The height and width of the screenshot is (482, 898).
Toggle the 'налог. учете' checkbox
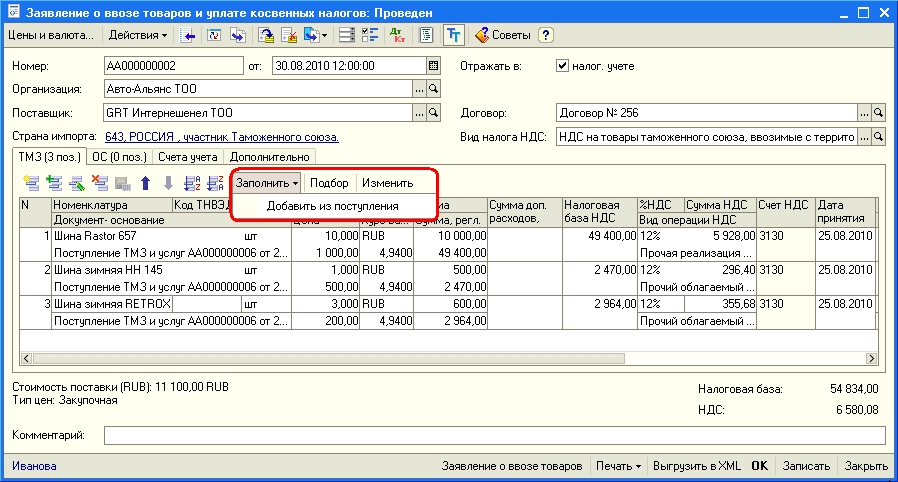[562, 66]
